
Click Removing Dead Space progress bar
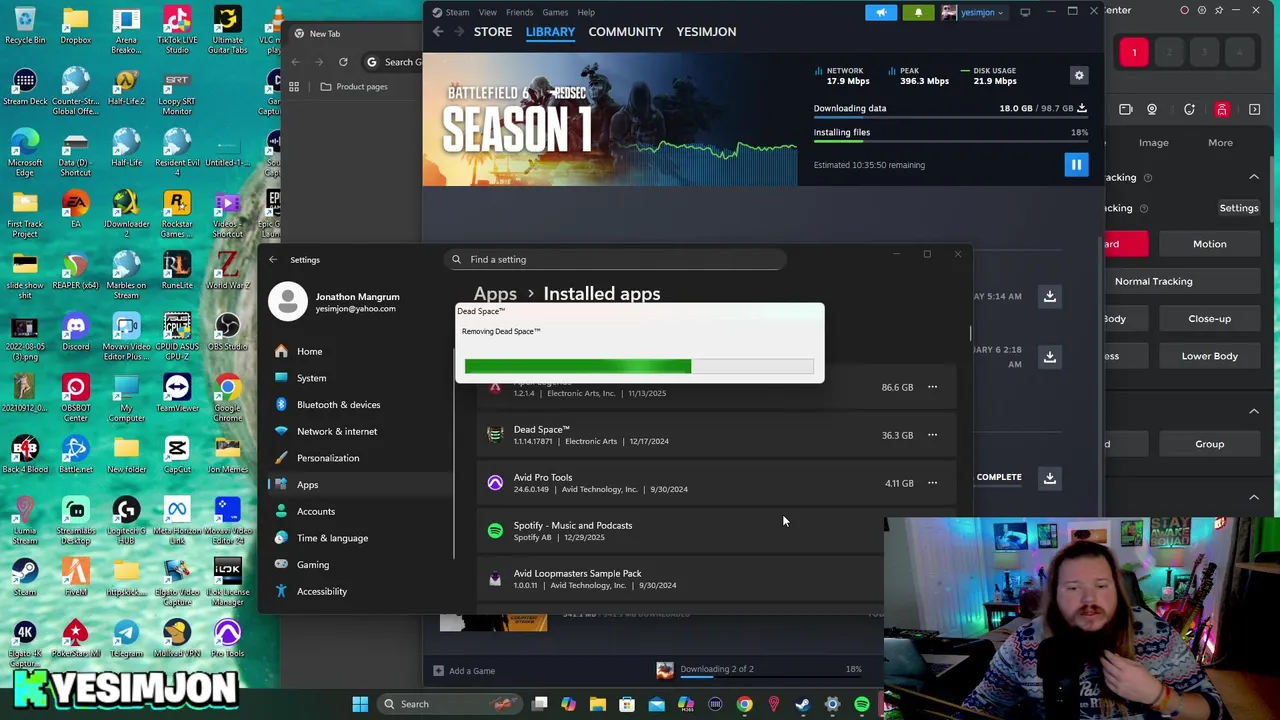click(639, 366)
